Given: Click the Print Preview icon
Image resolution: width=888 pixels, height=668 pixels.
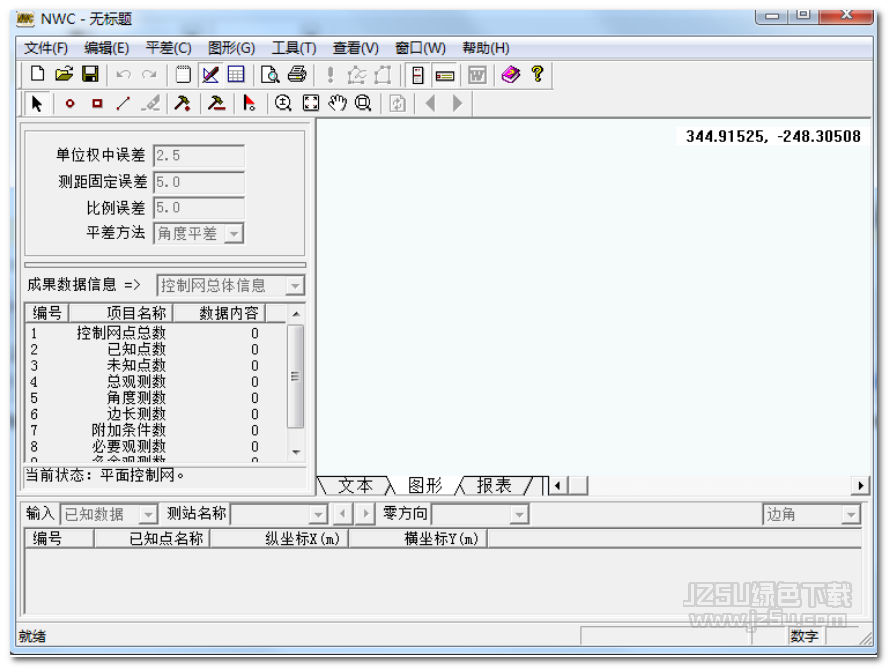Looking at the screenshot, I should tap(270, 74).
